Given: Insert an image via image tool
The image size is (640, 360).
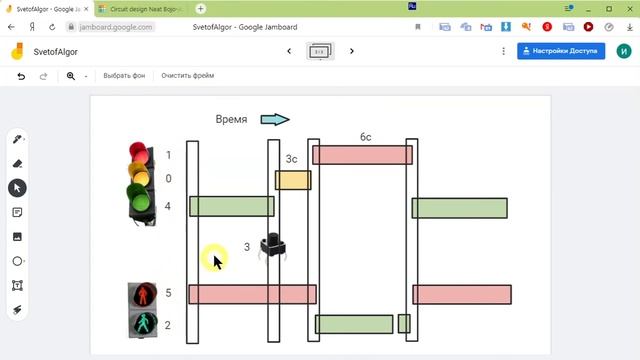Looking at the screenshot, I should click(x=17, y=237).
